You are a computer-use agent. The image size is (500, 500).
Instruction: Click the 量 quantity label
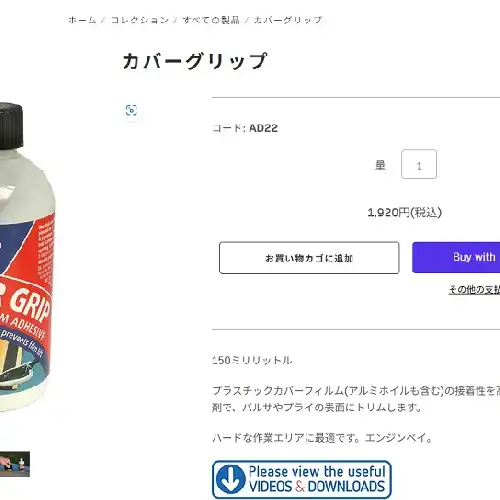[380, 165]
